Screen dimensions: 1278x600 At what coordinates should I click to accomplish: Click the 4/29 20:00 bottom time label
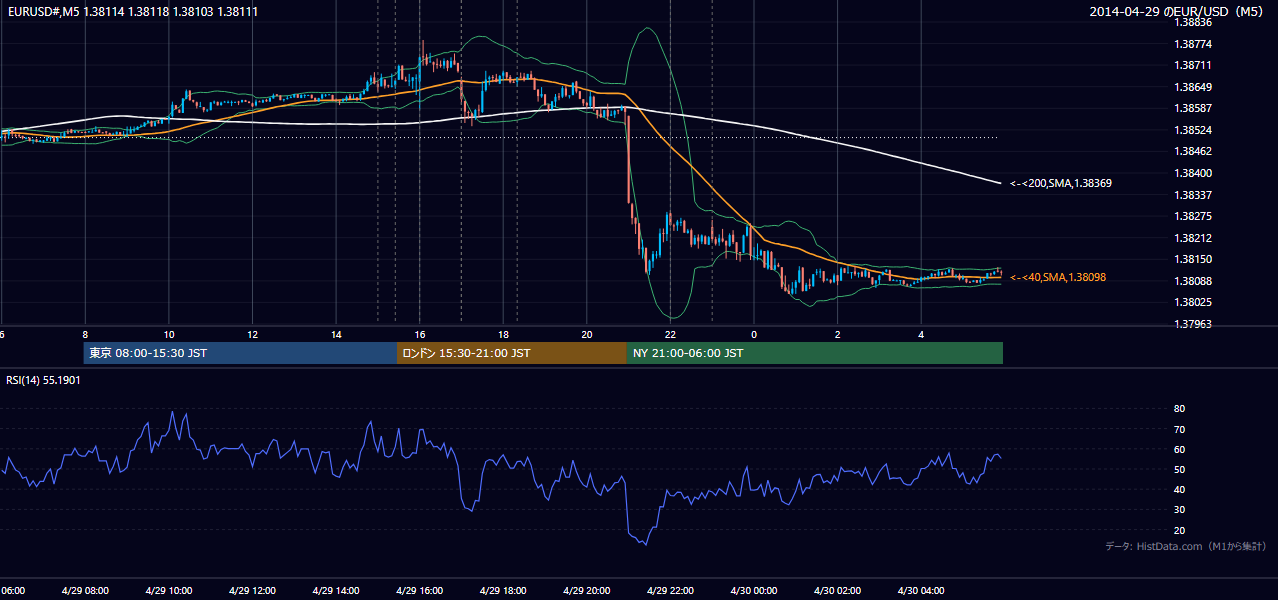[587, 591]
